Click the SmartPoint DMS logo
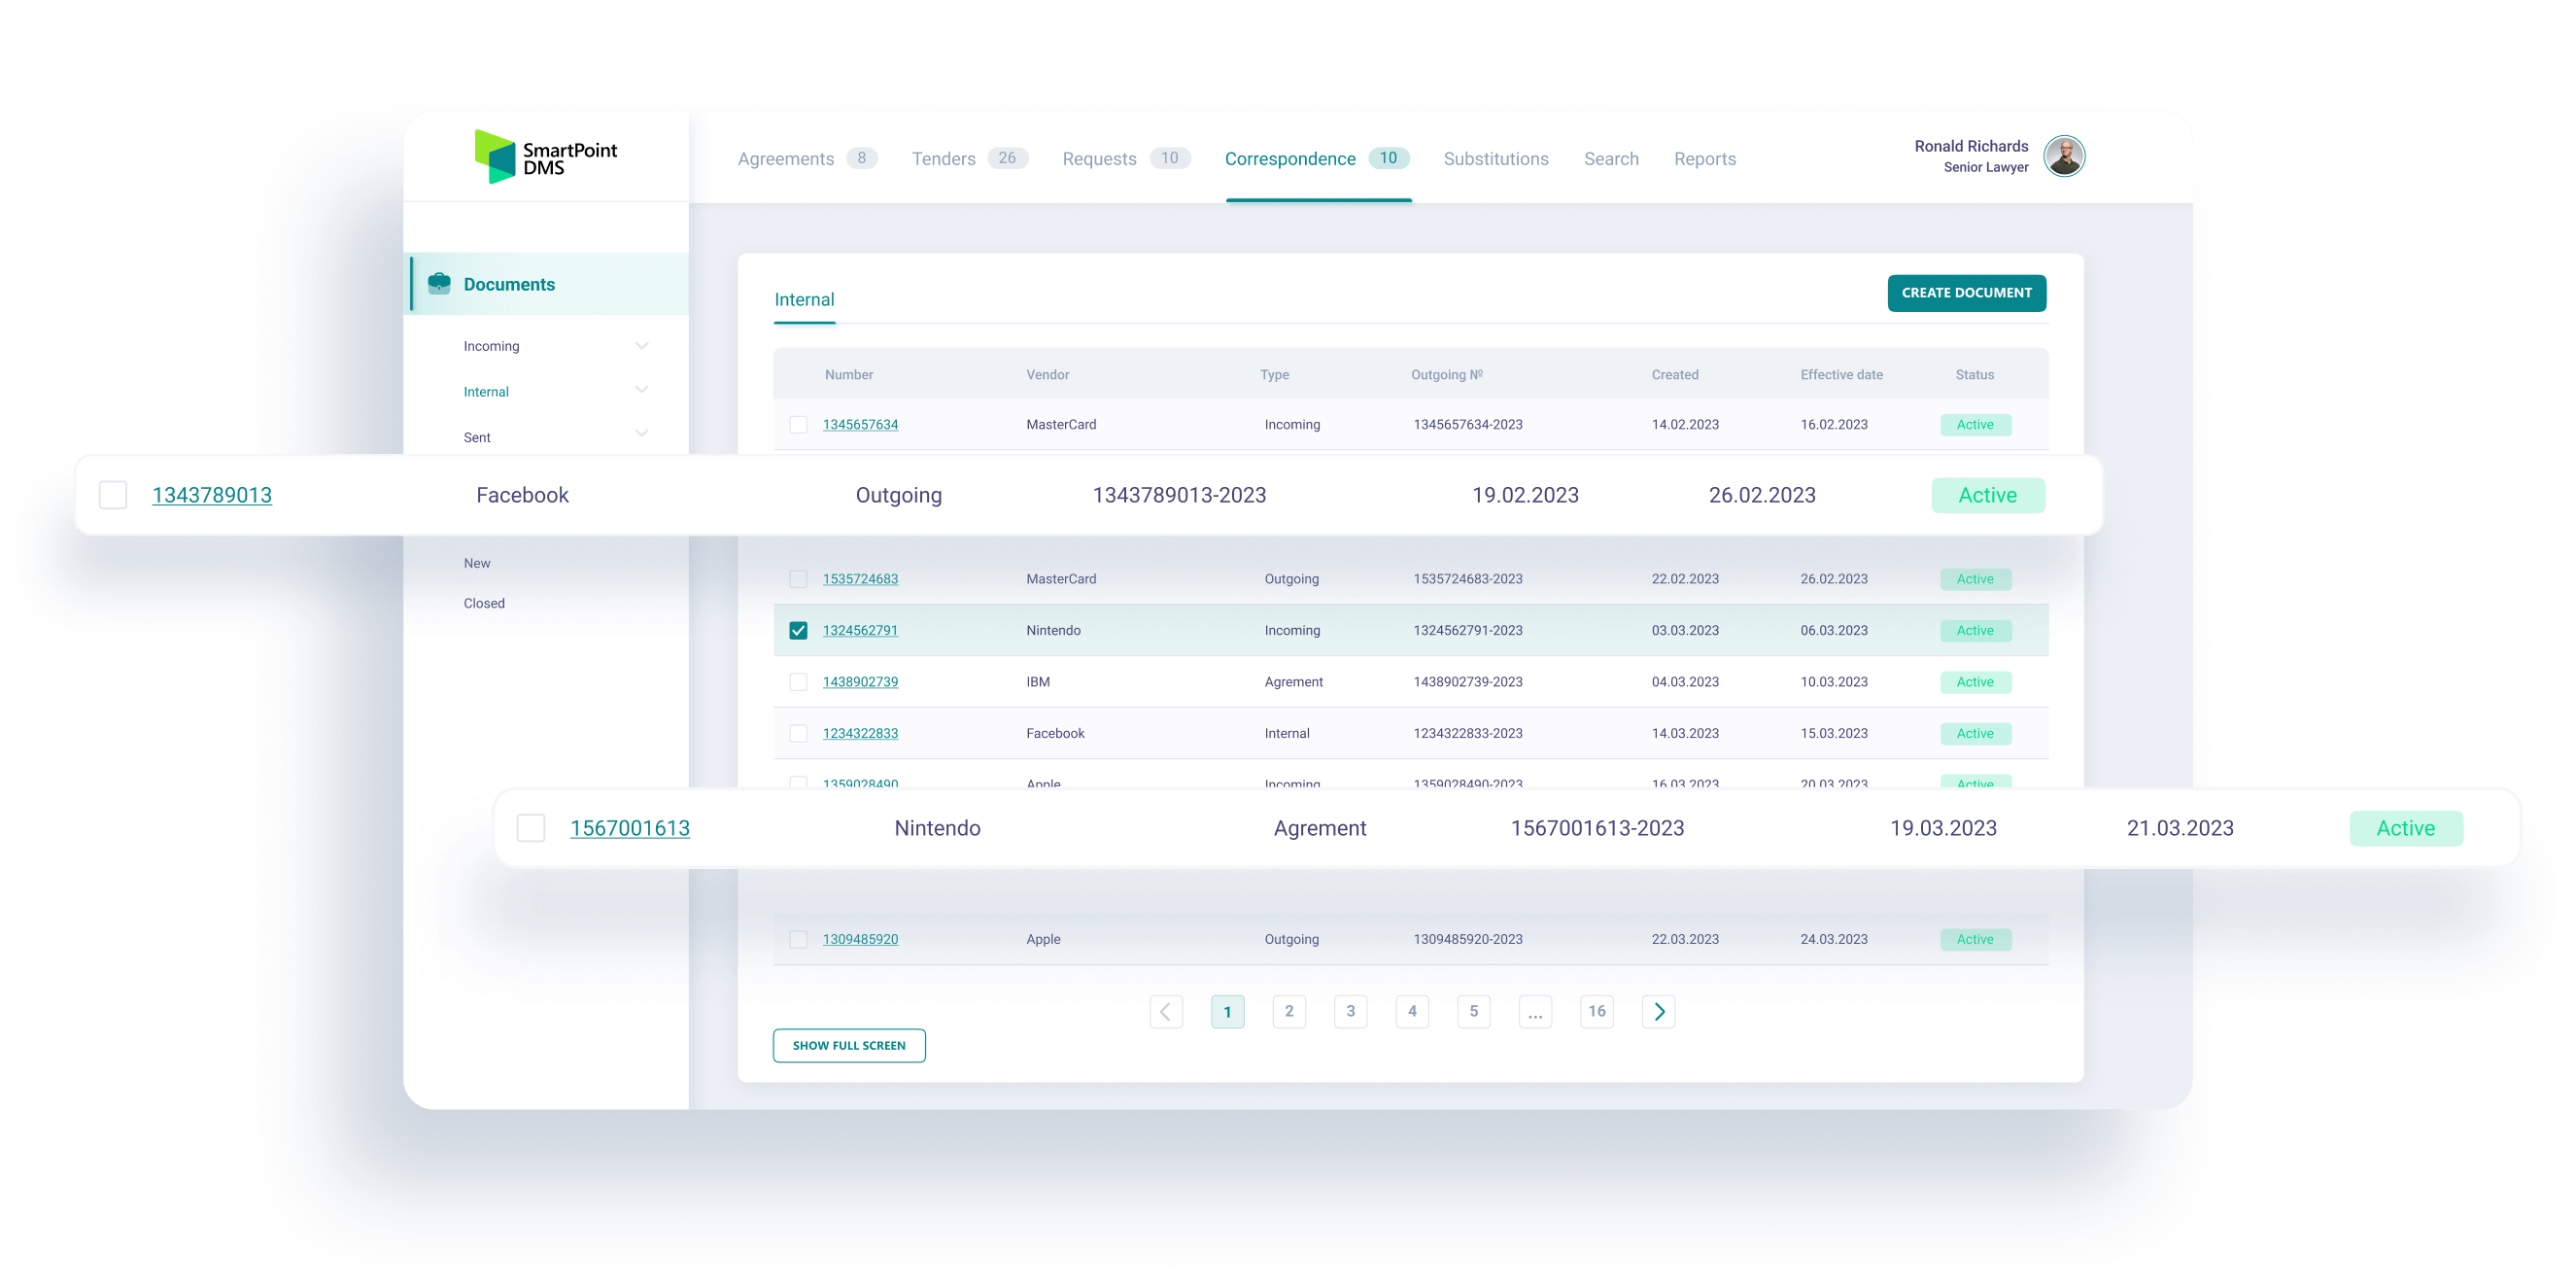The width and height of the screenshot is (2576, 1286). [x=546, y=156]
